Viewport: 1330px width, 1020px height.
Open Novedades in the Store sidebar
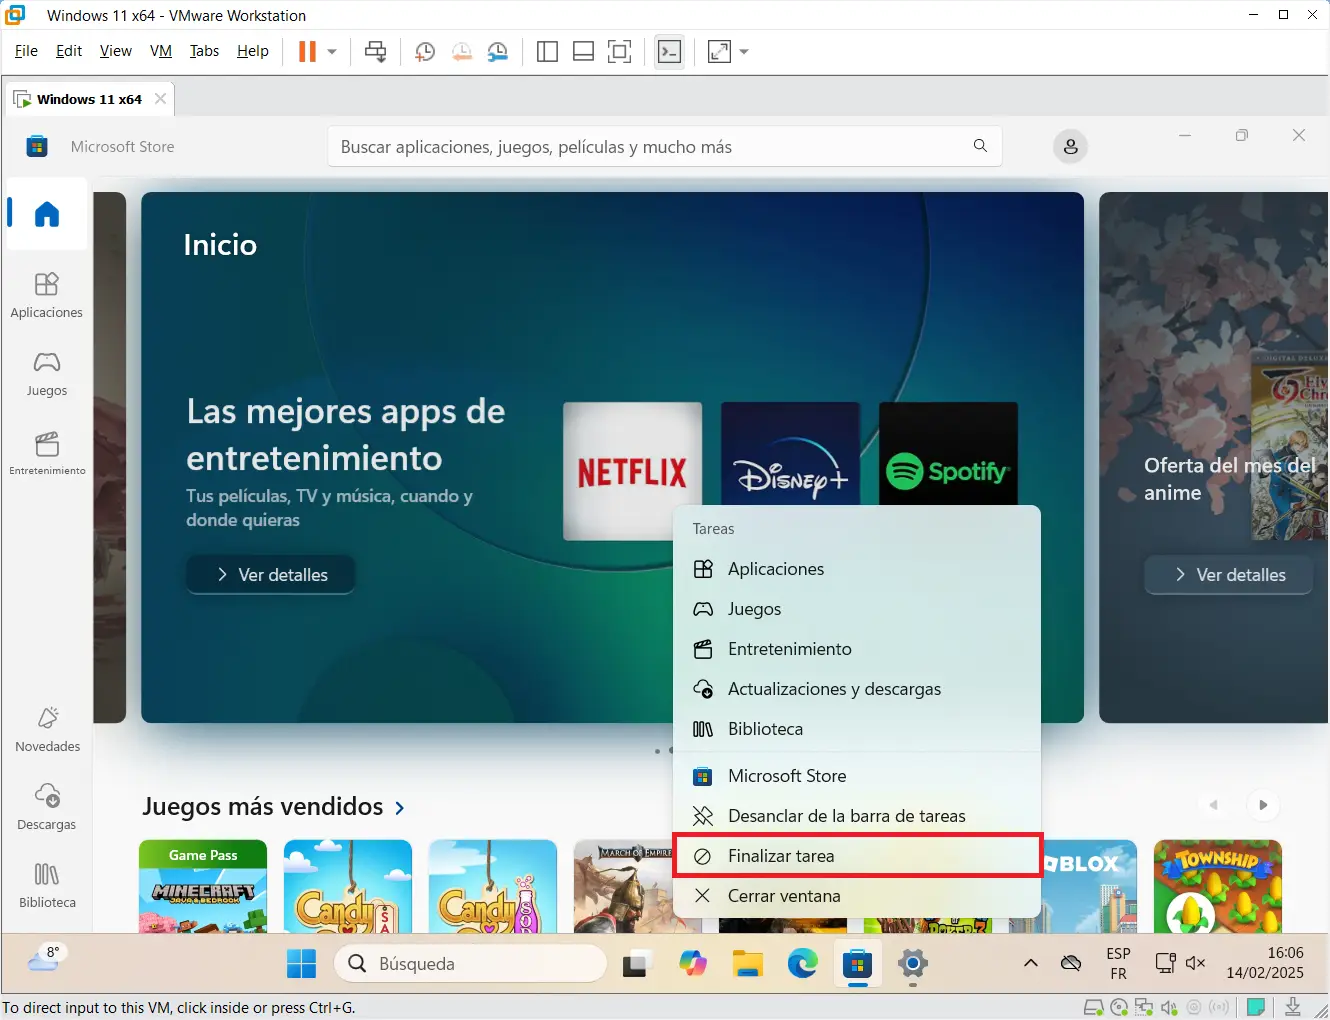(47, 730)
